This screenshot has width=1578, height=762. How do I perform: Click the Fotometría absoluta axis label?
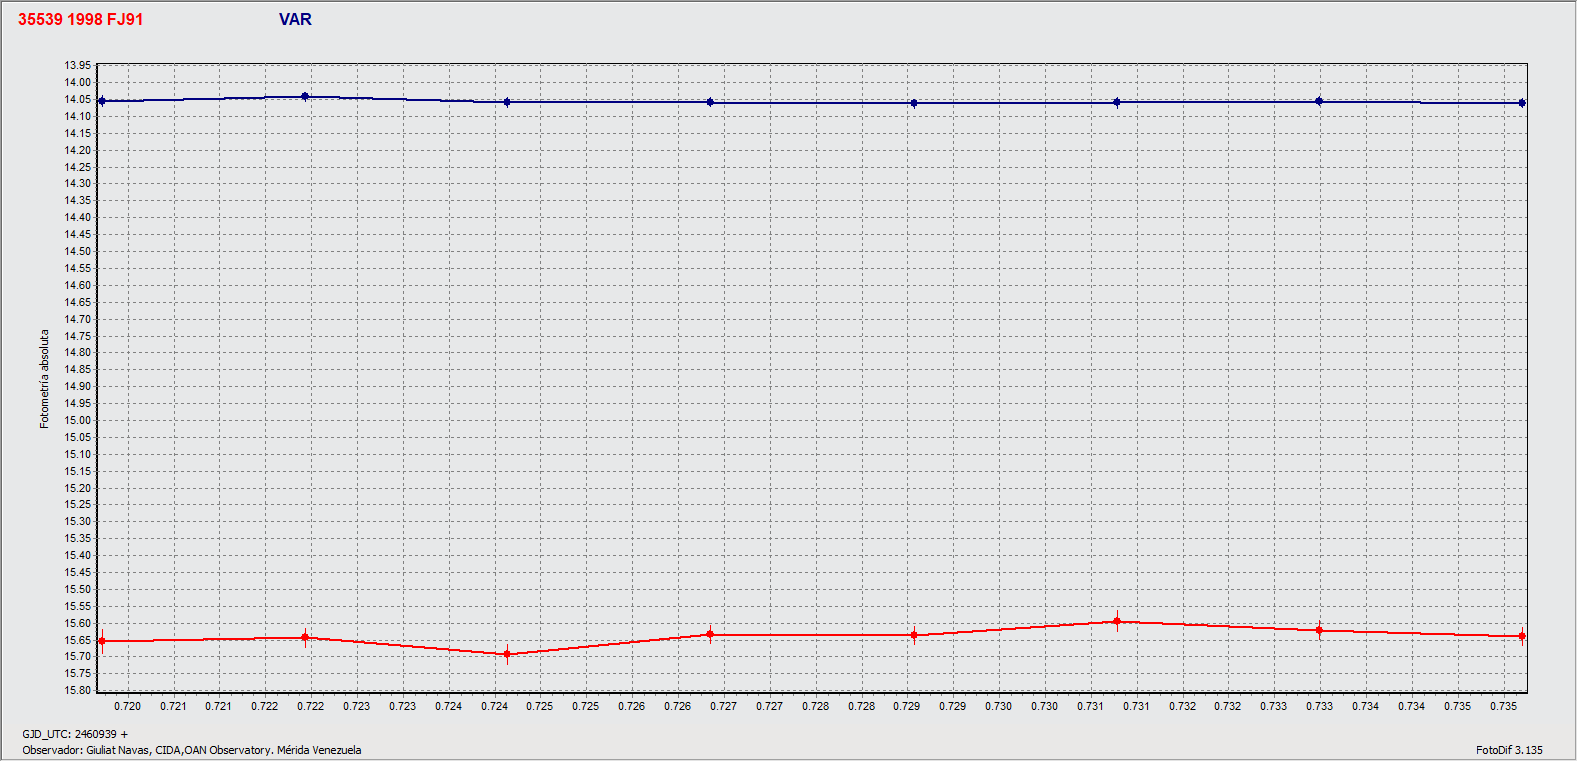44,379
